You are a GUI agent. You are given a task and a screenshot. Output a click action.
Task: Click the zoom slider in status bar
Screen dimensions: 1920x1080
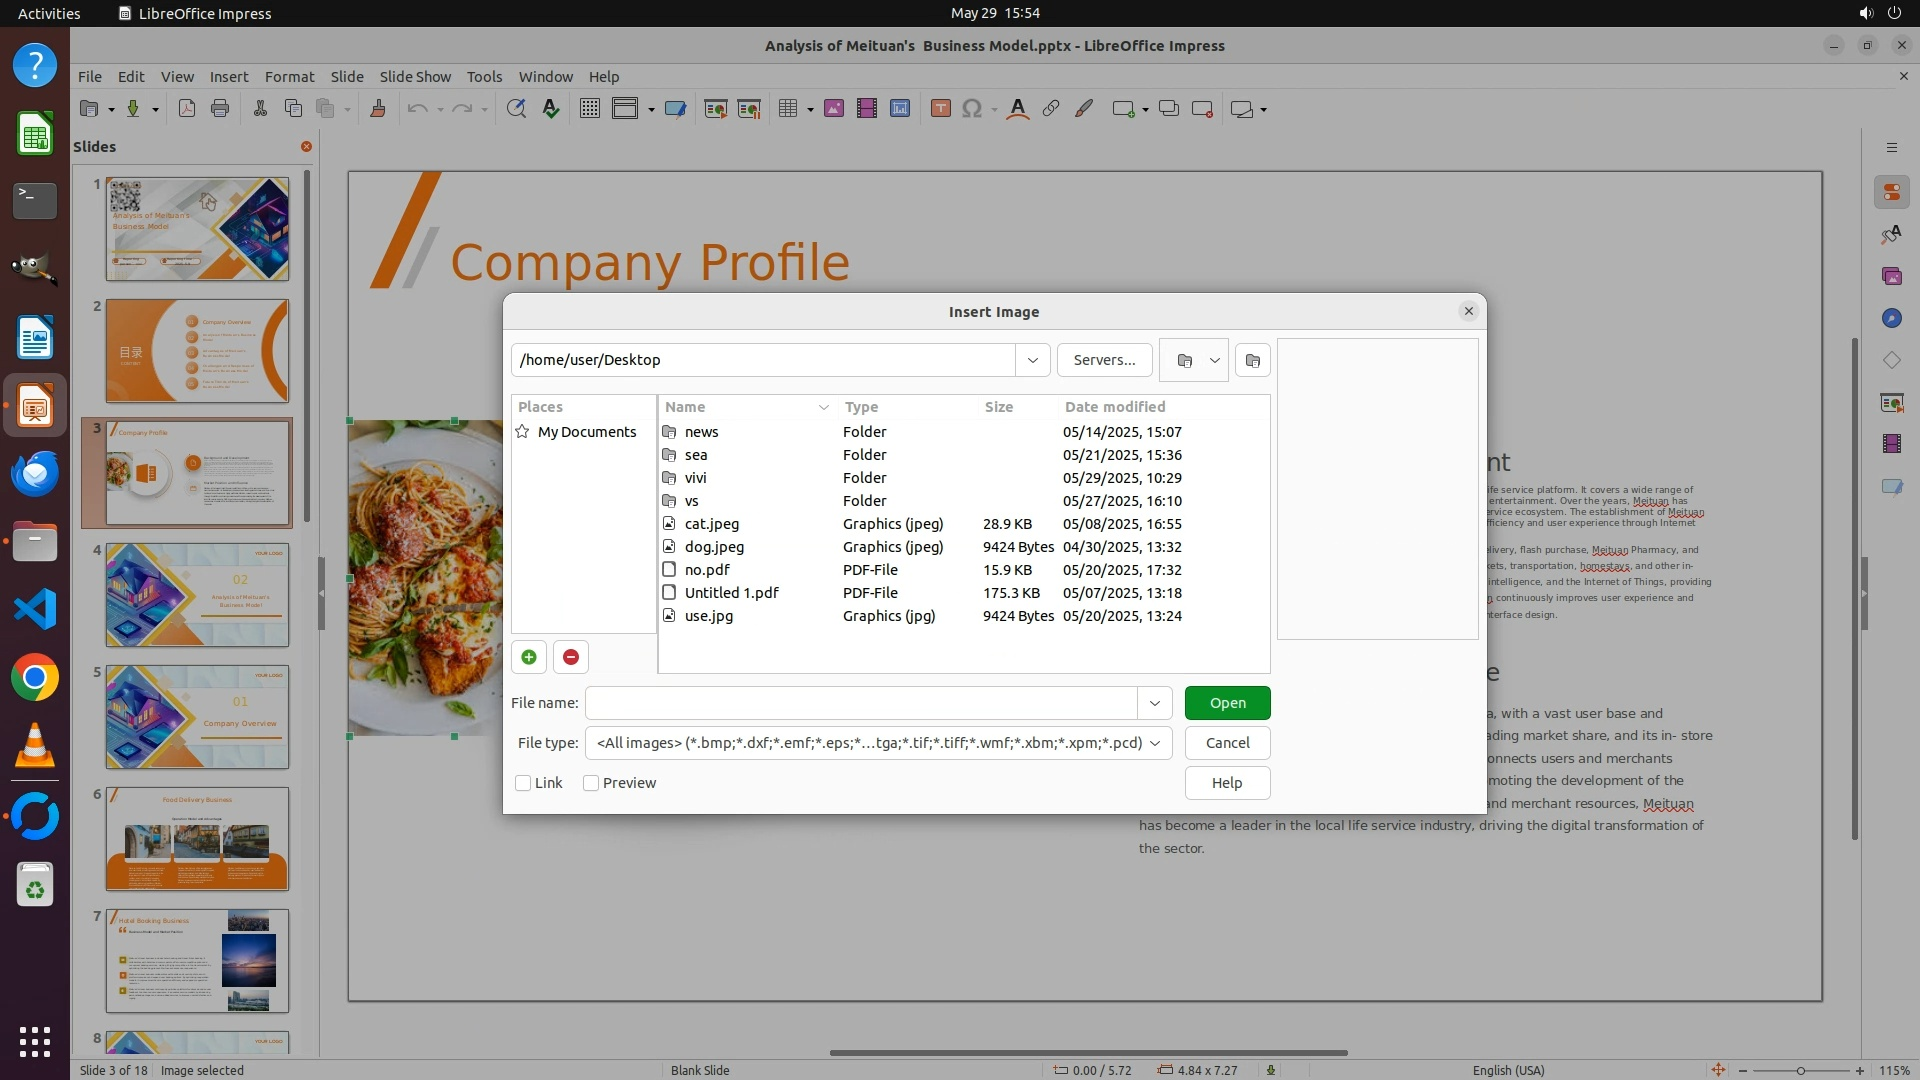[x=1800, y=1070]
